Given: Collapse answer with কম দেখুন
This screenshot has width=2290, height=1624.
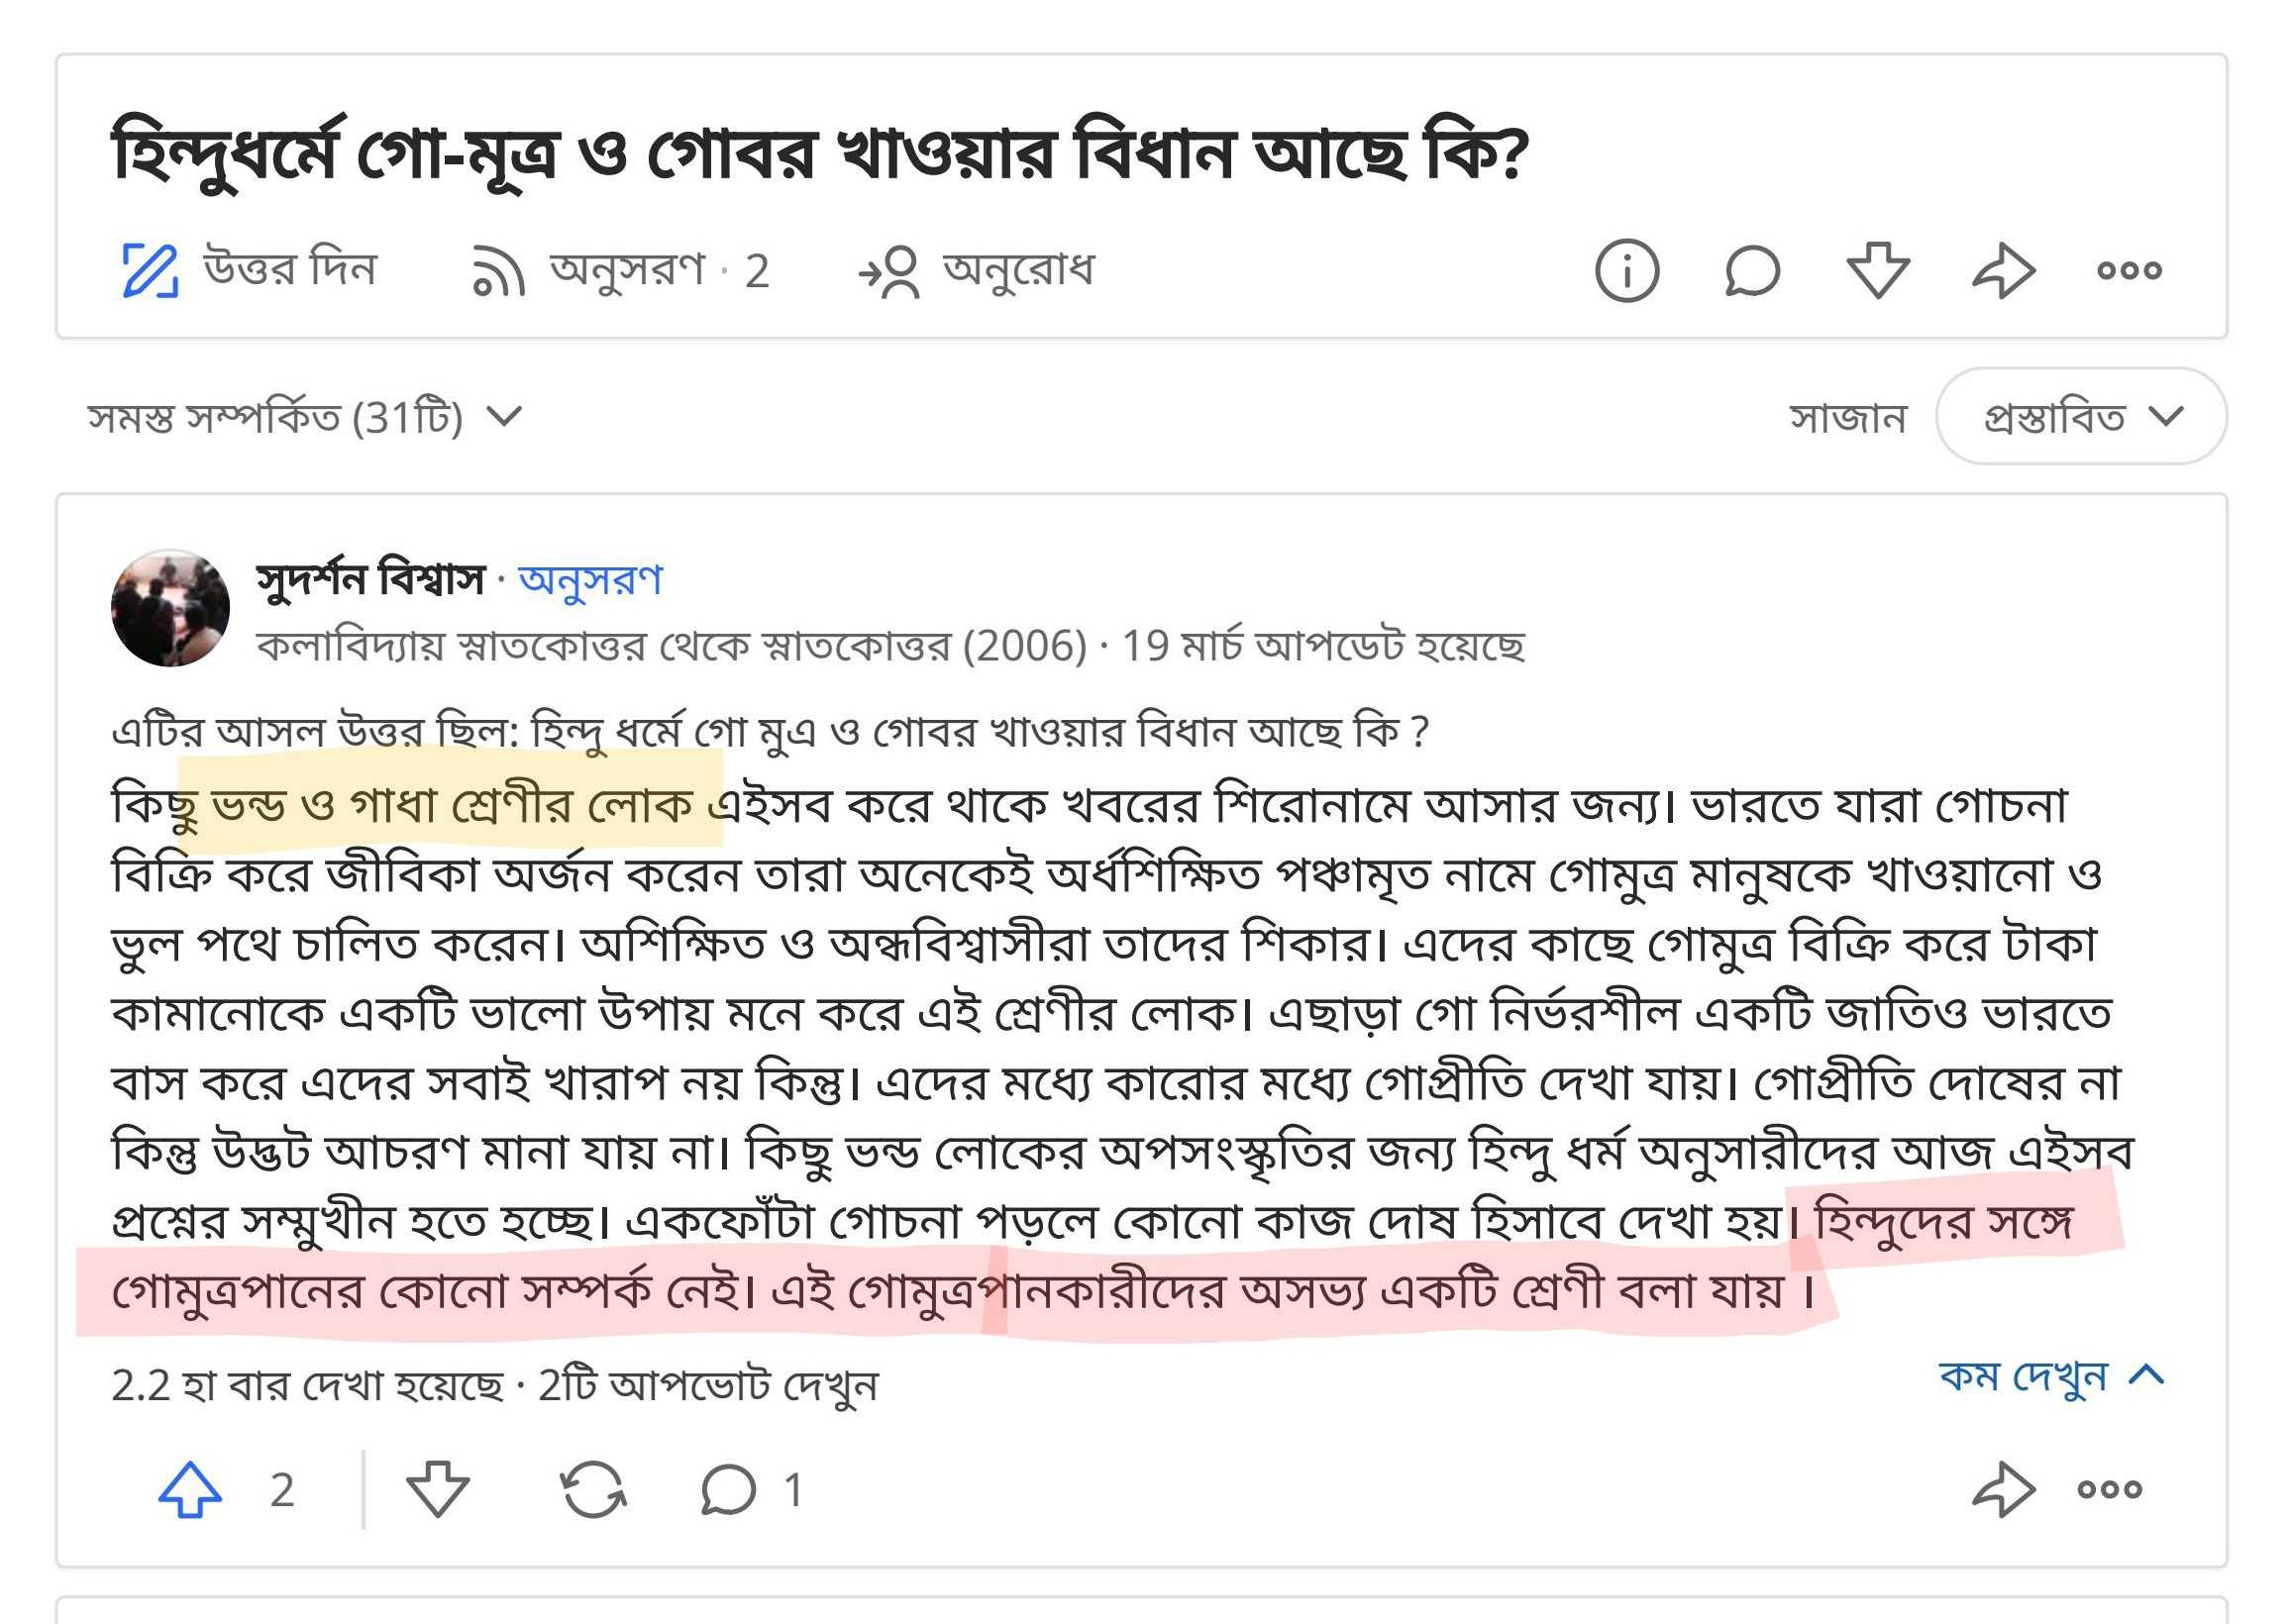Looking at the screenshot, I should (x=2050, y=1377).
